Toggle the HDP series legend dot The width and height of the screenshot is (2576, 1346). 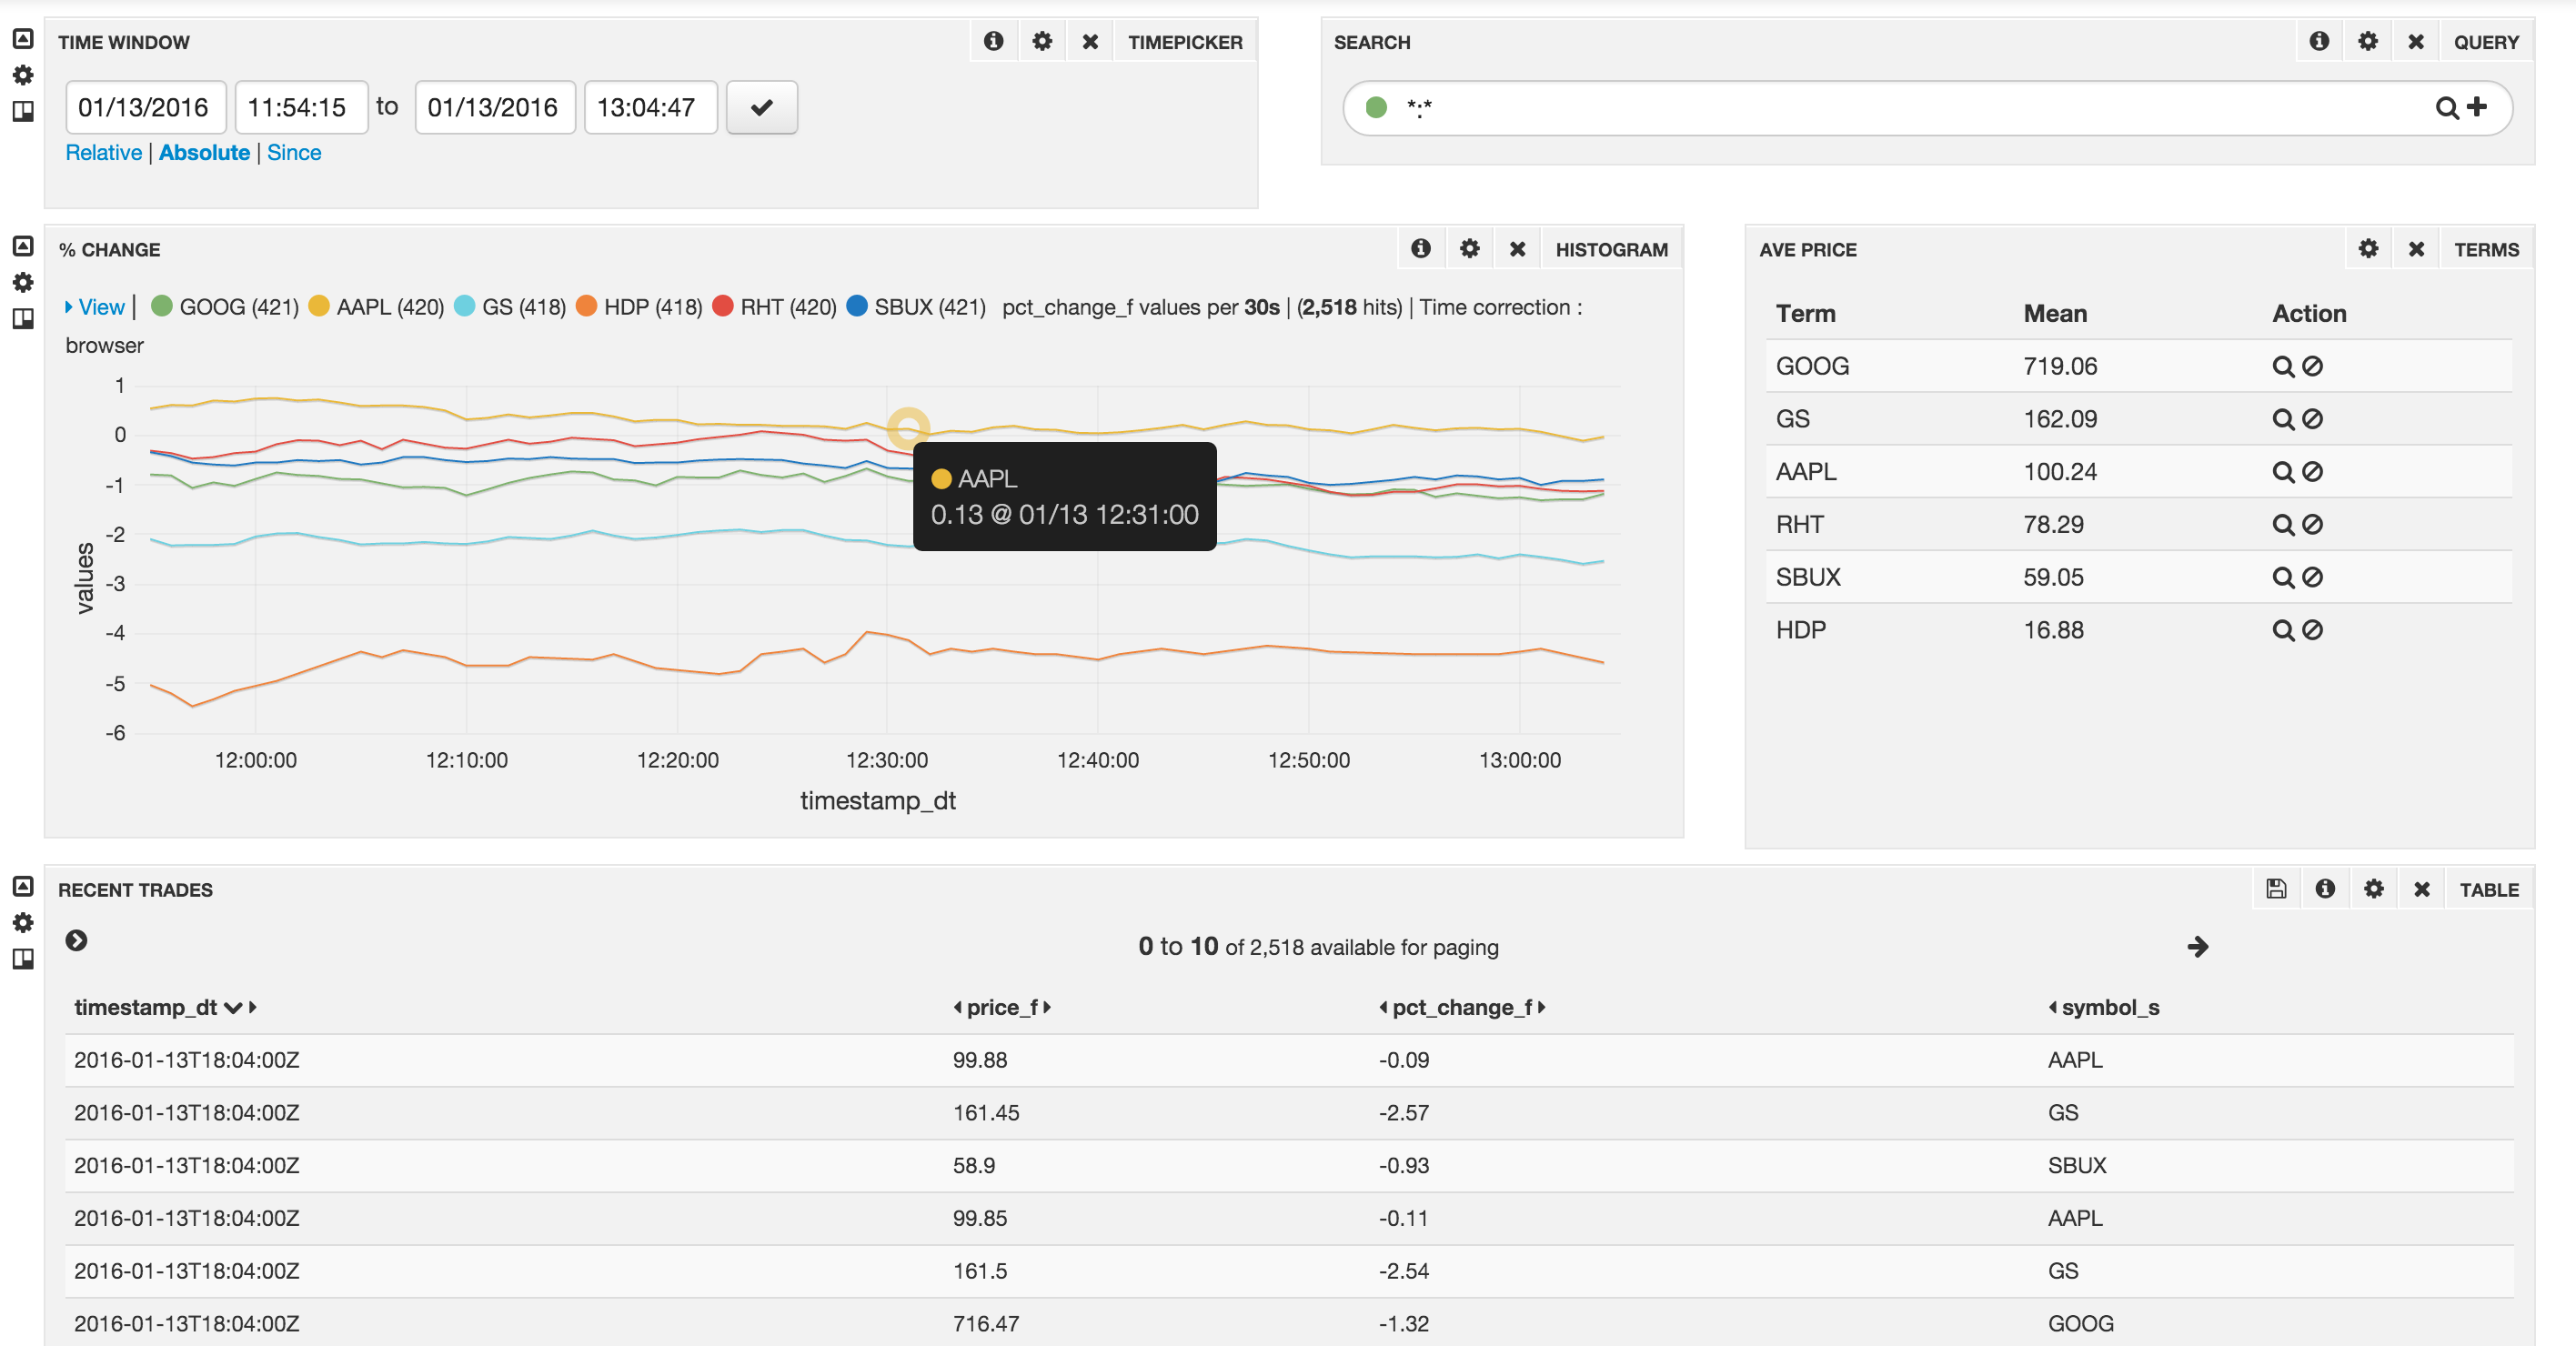pyautogui.click(x=587, y=306)
